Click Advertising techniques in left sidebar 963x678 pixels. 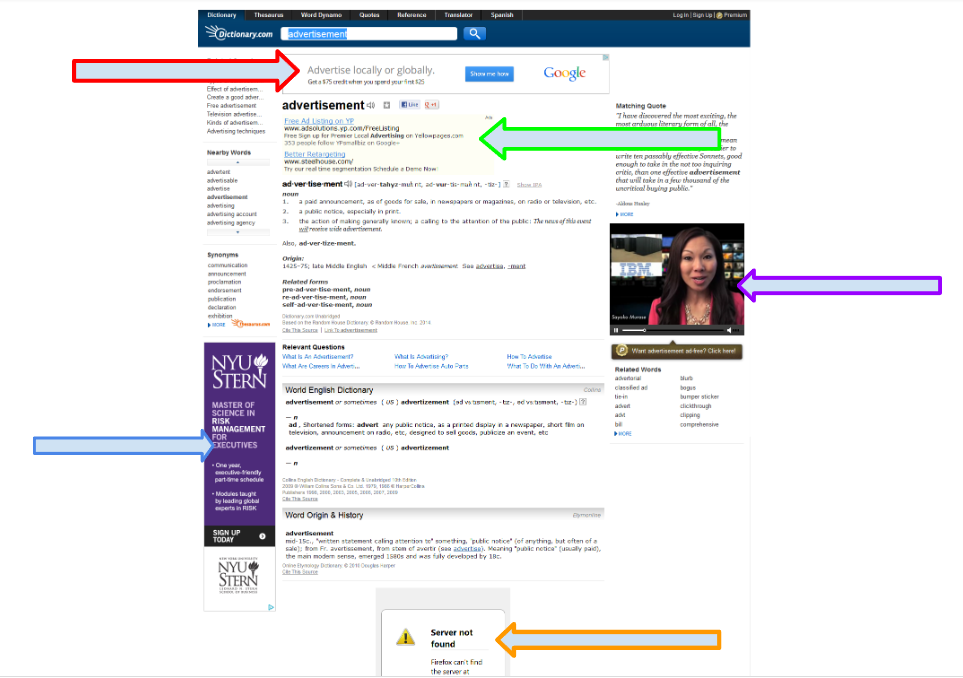(236, 131)
